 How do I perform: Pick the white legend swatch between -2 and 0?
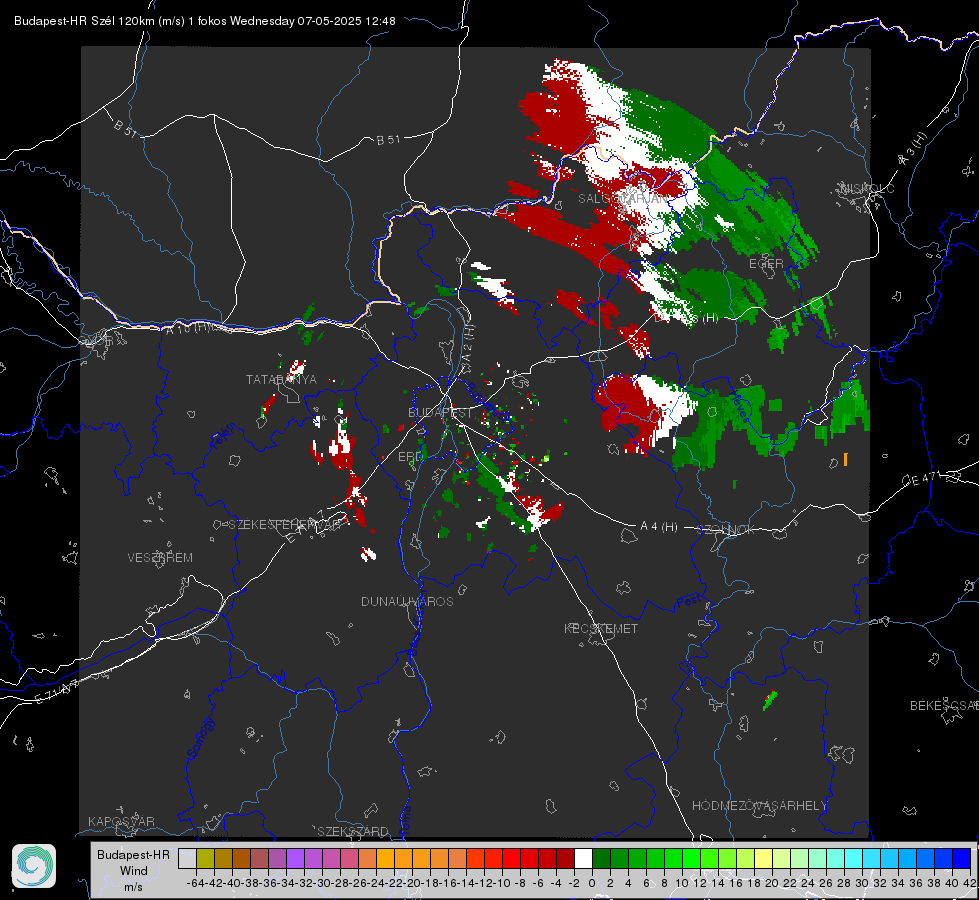point(583,859)
